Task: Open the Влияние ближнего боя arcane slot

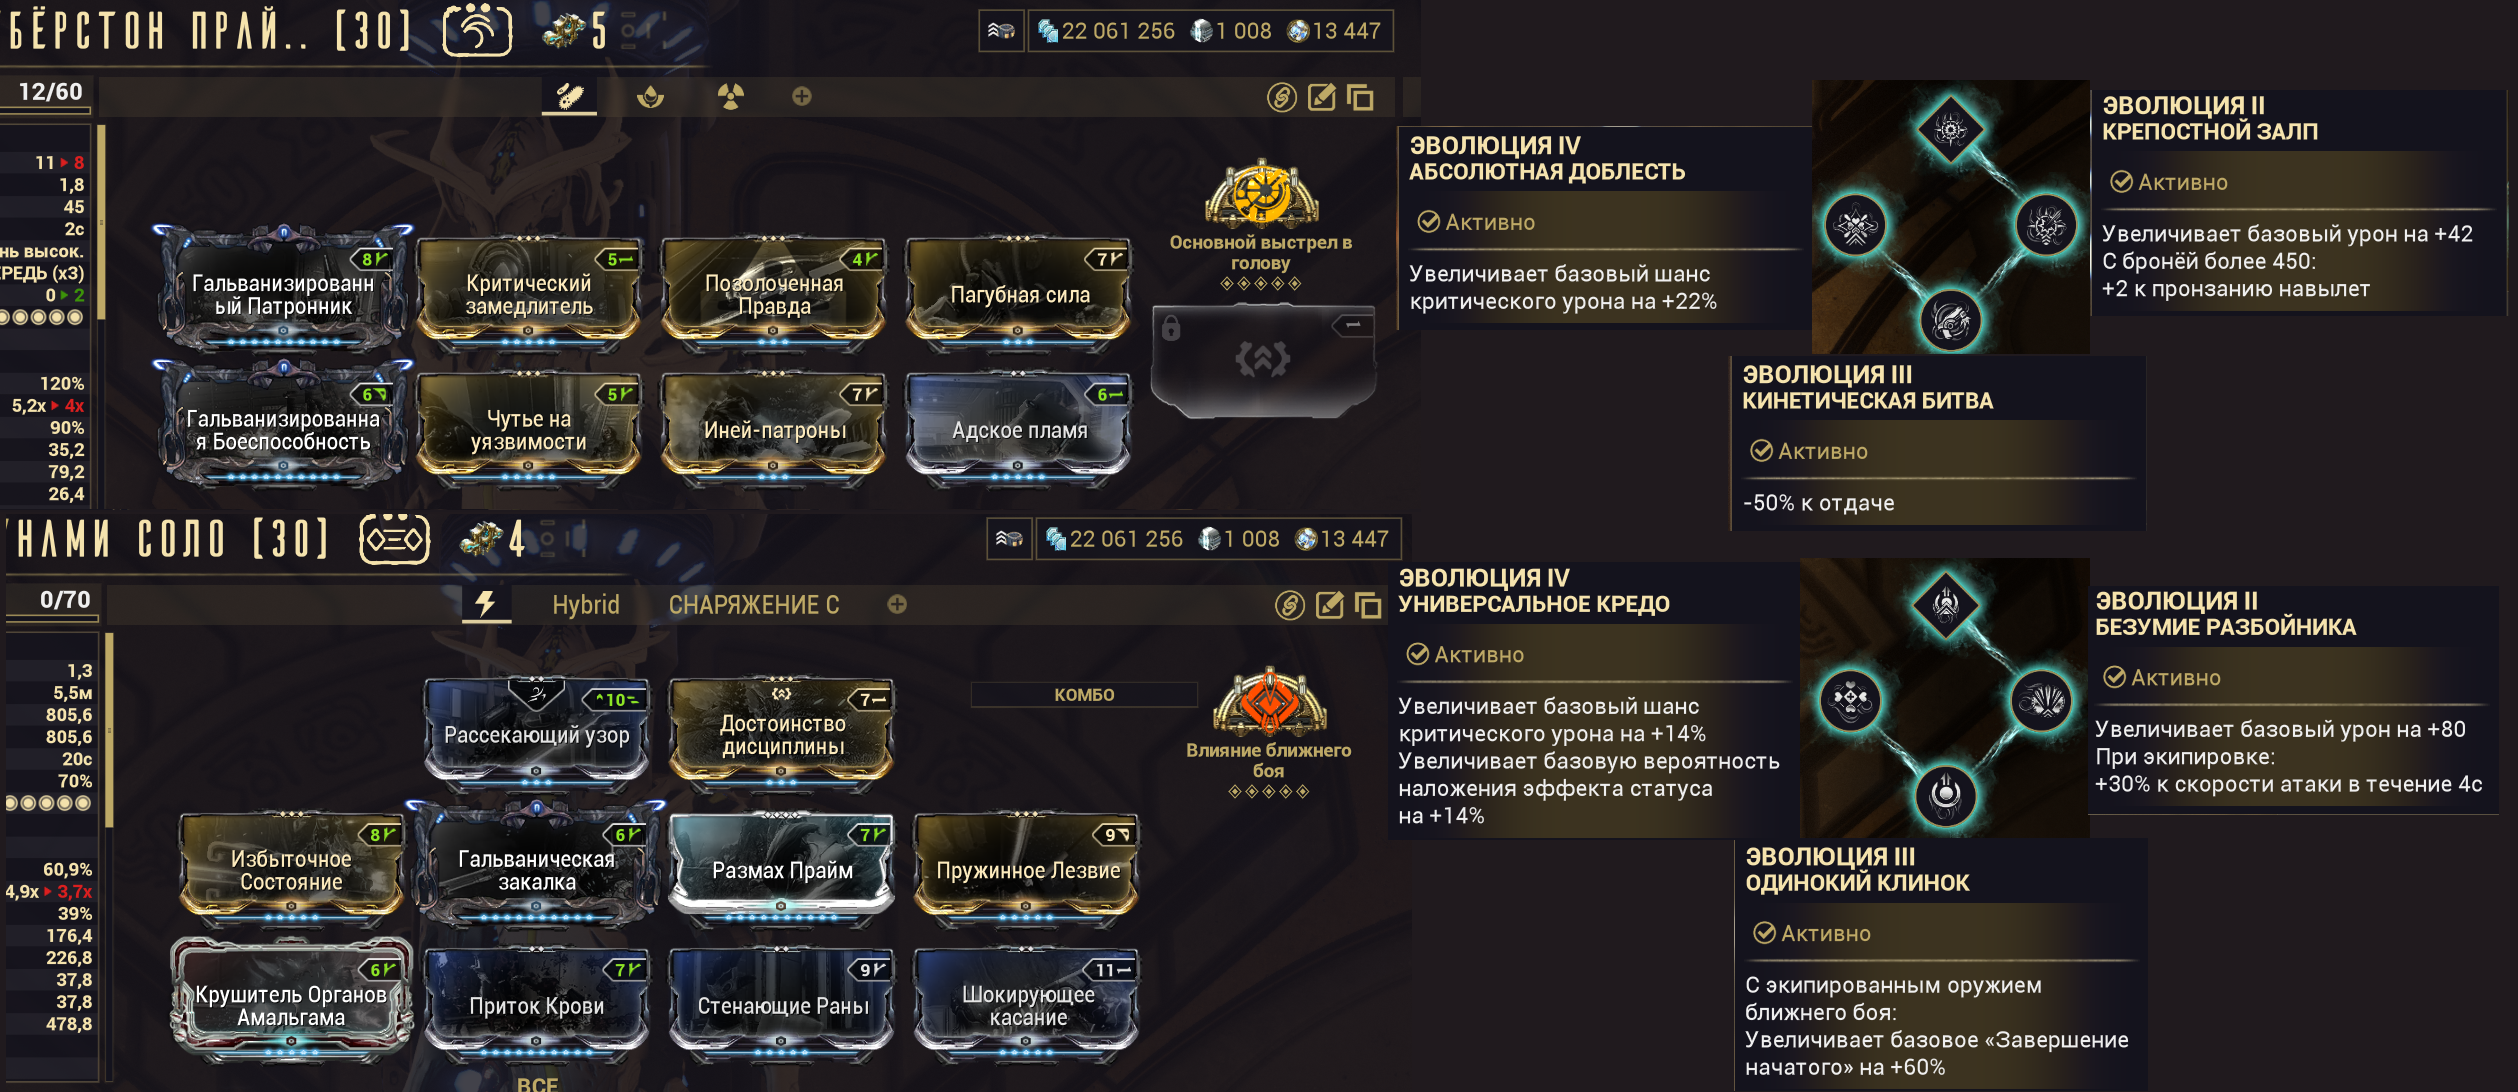Action: (x=1269, y=703)
